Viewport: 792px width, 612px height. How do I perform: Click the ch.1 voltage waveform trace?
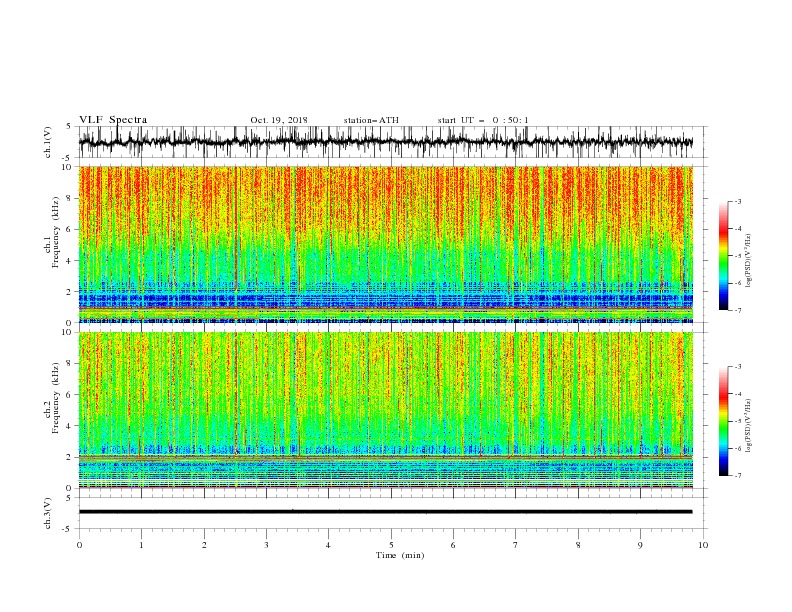(385, 142)
